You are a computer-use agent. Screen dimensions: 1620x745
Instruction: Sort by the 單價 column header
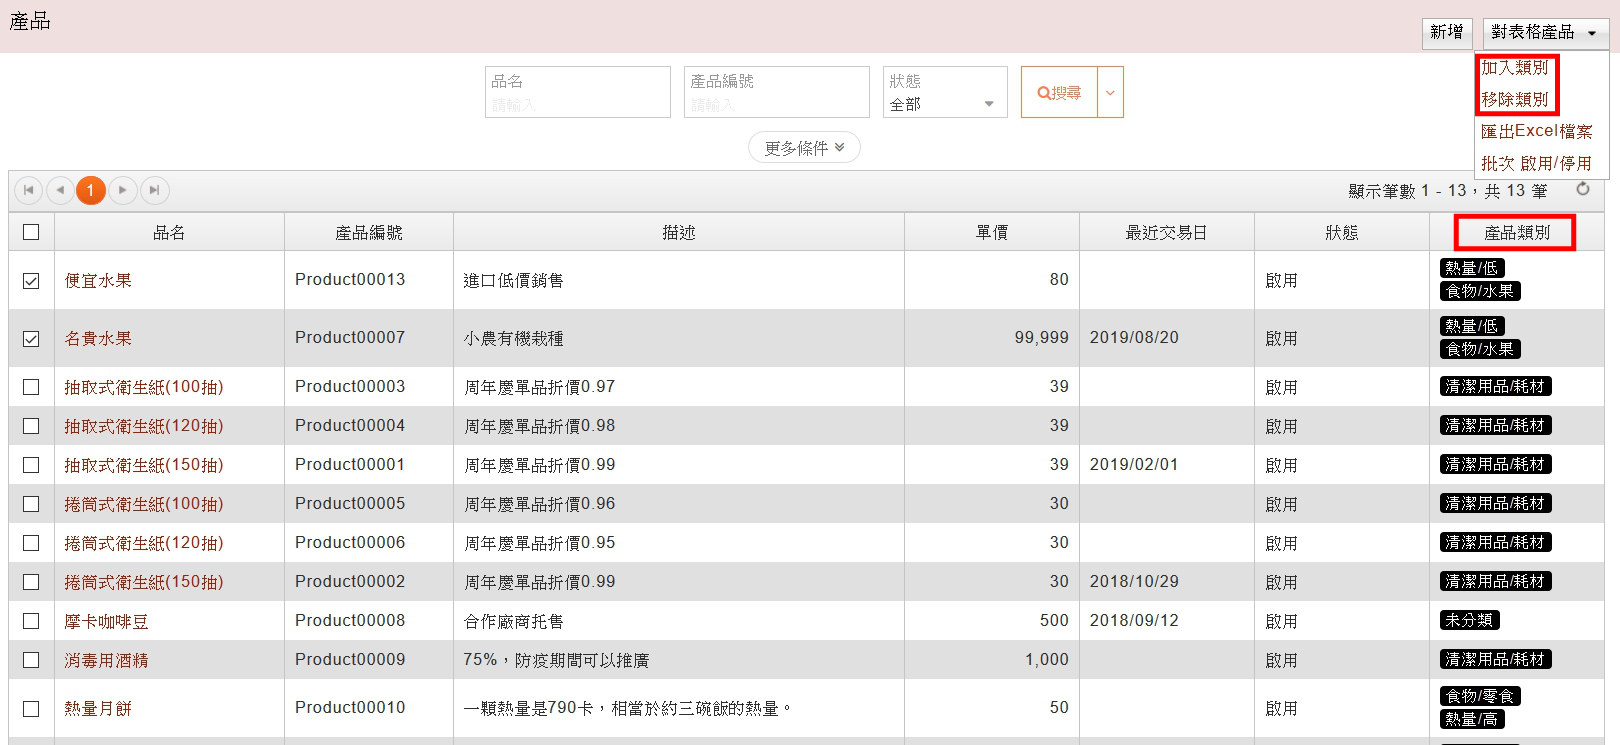click(x=991, y=232)
